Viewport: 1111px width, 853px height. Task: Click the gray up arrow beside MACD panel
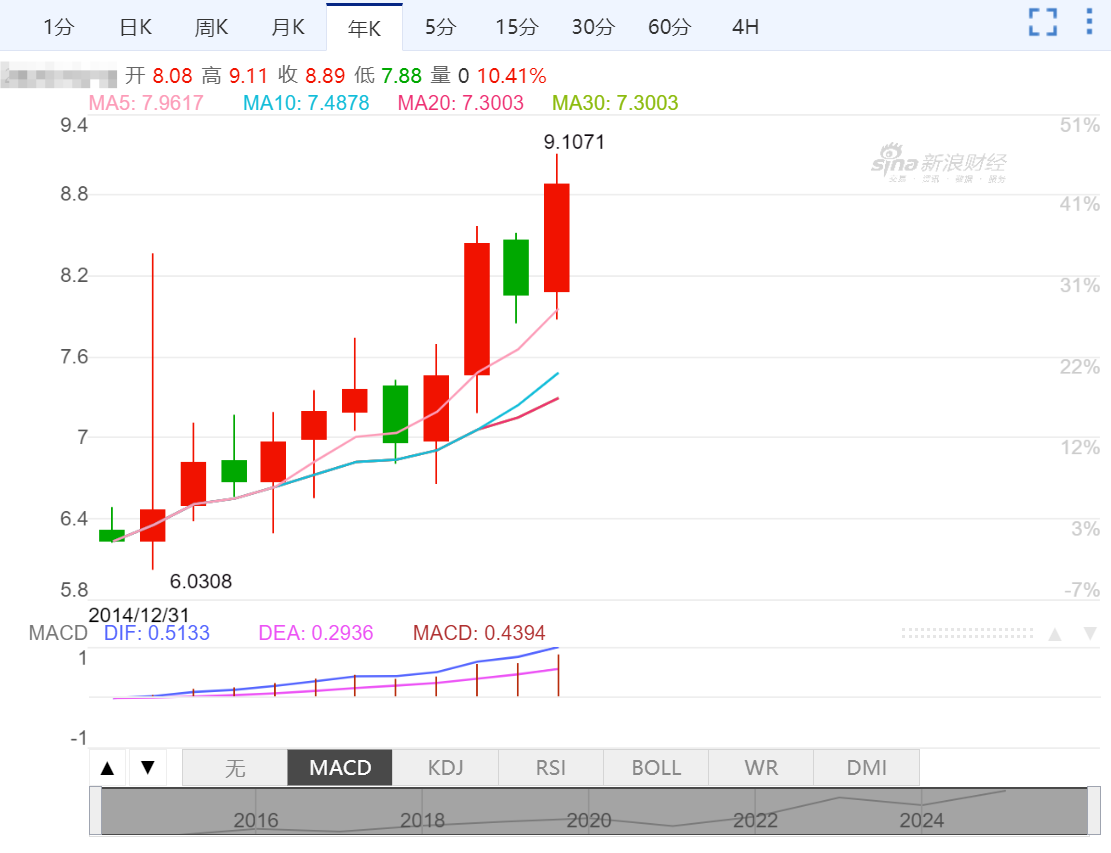(x=1054, y=634)
